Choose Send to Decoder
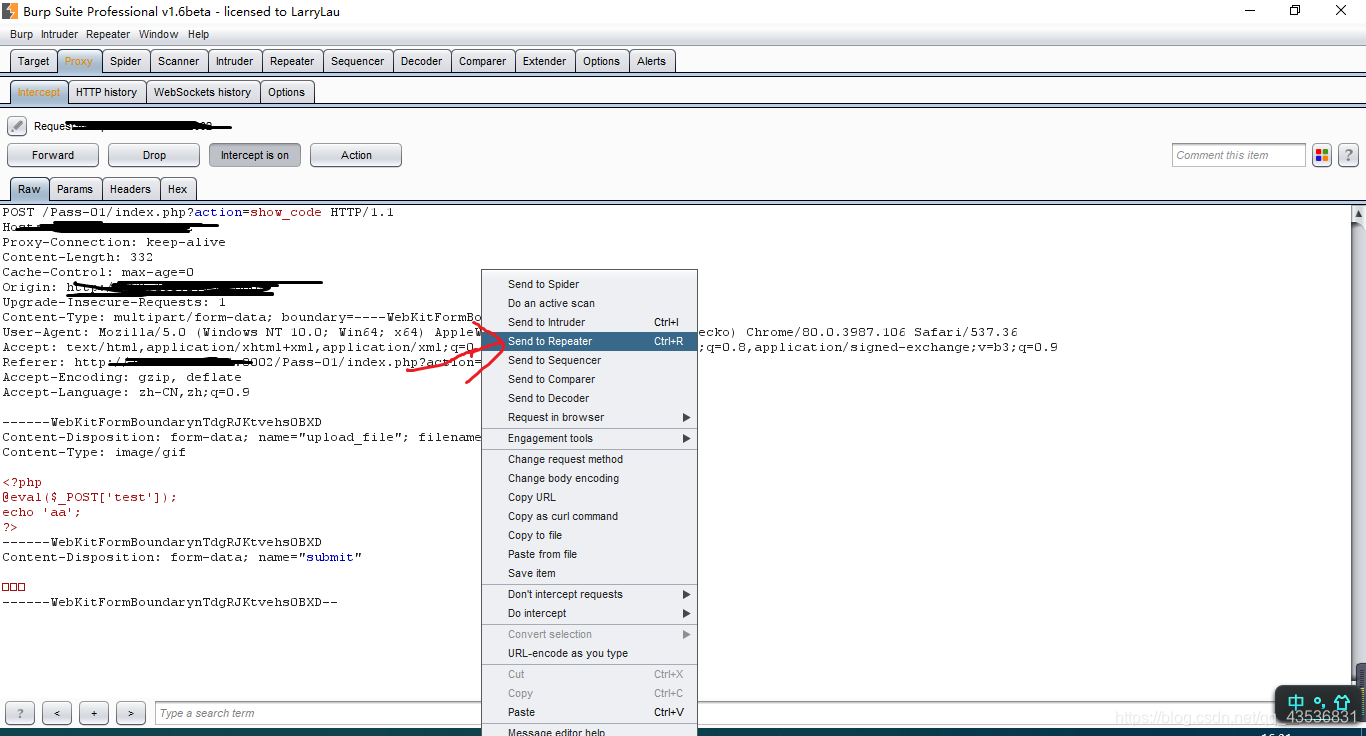The image size is (1366, 736). (x=589, y=398)
